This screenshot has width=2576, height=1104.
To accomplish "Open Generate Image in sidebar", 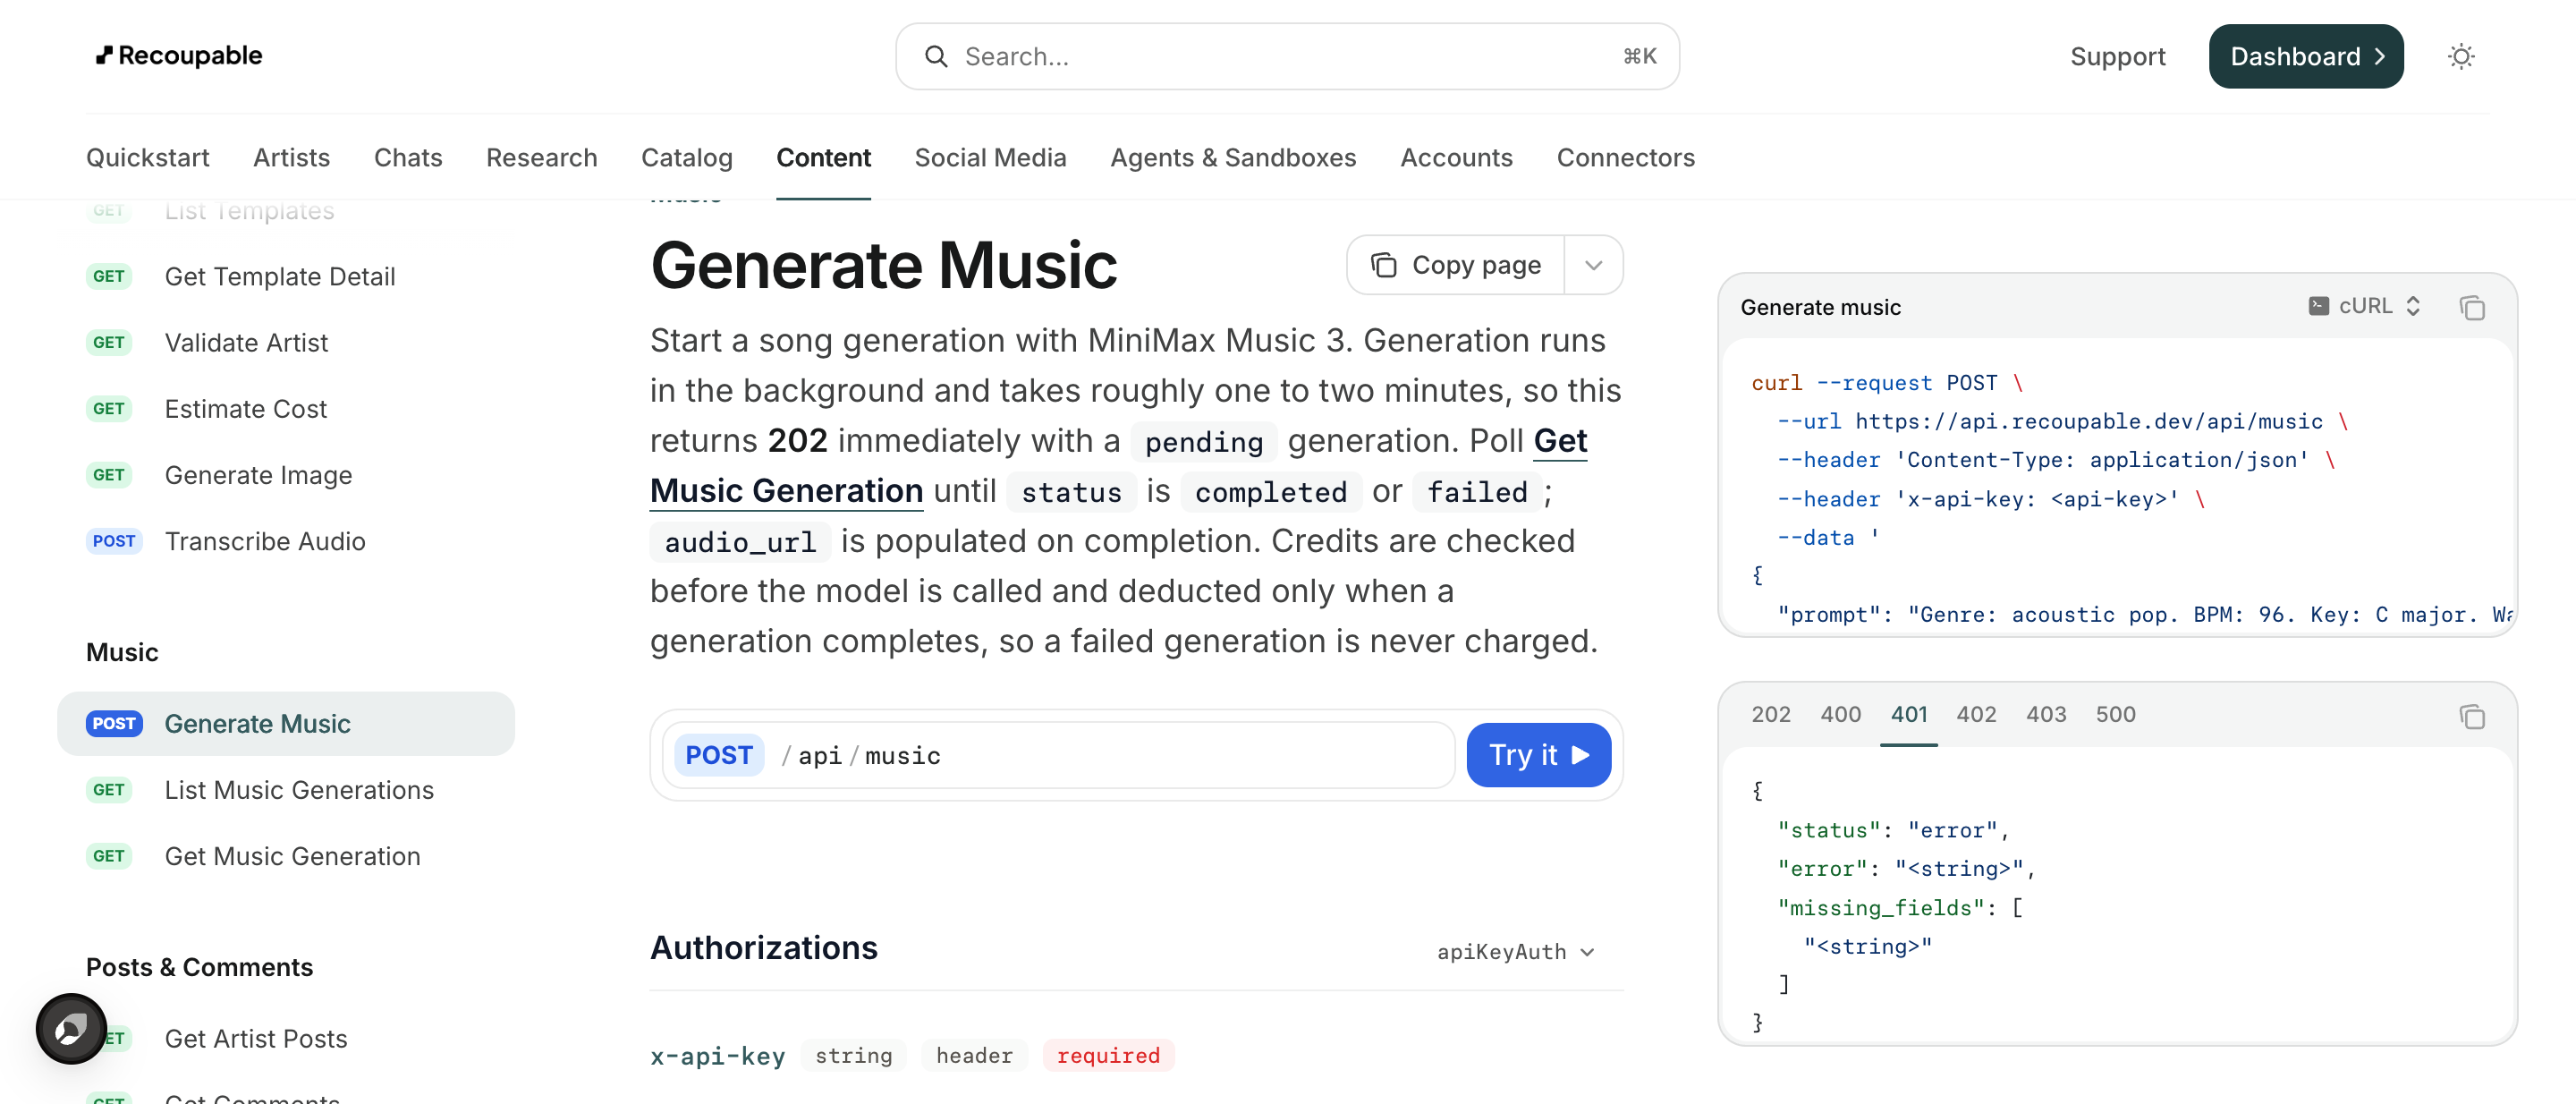I will 258,475.
